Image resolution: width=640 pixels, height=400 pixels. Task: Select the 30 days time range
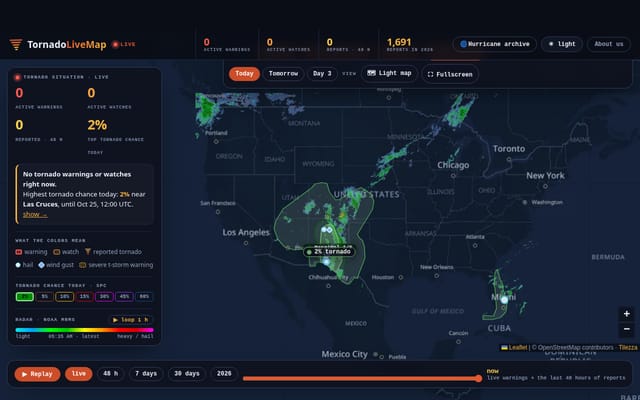coord(187,373)
